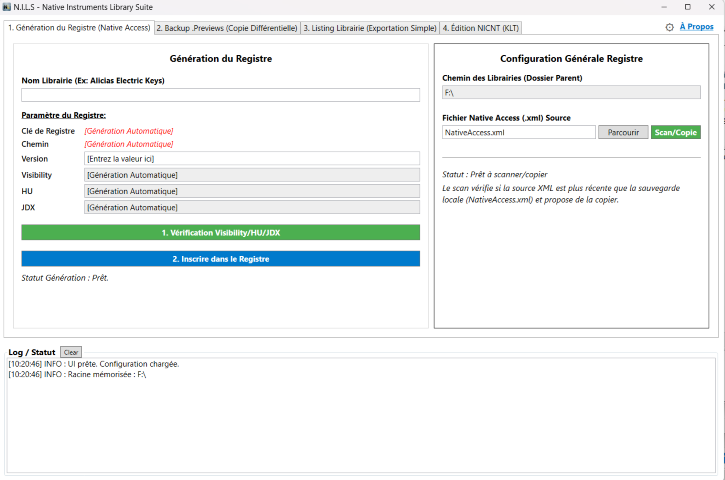725x480 pixels.
Task: Select the Édition NICNT (KLT) tab
Action: click(480, 28)
